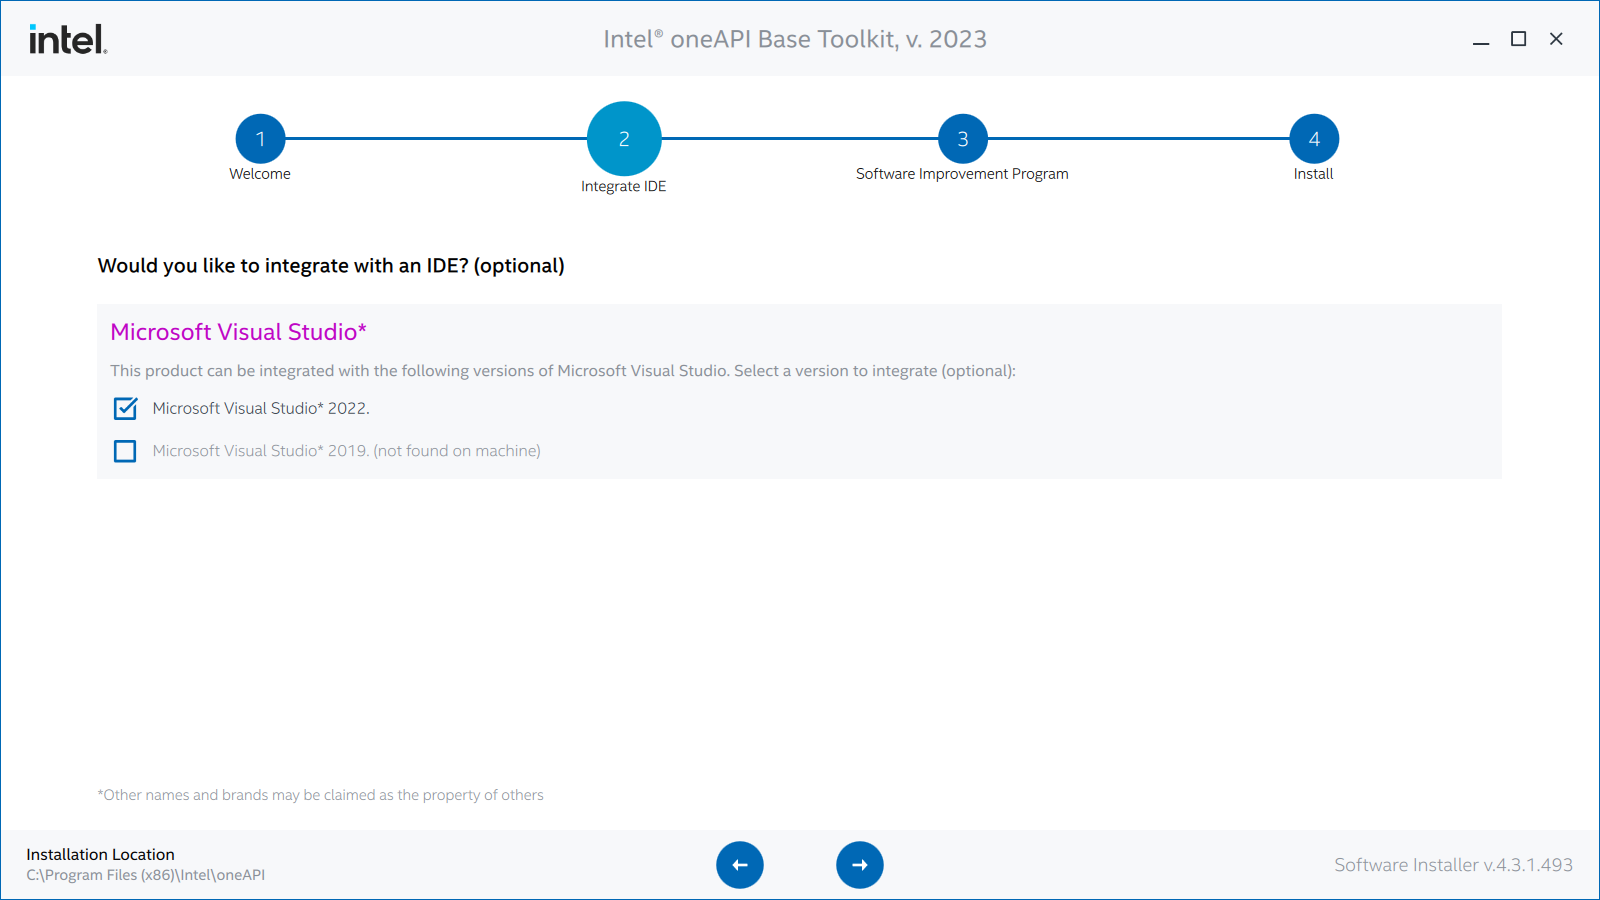The width and height of the screenshot is (1600, 900).
Task: Click the back arrow button
Action: pos(740,865)
